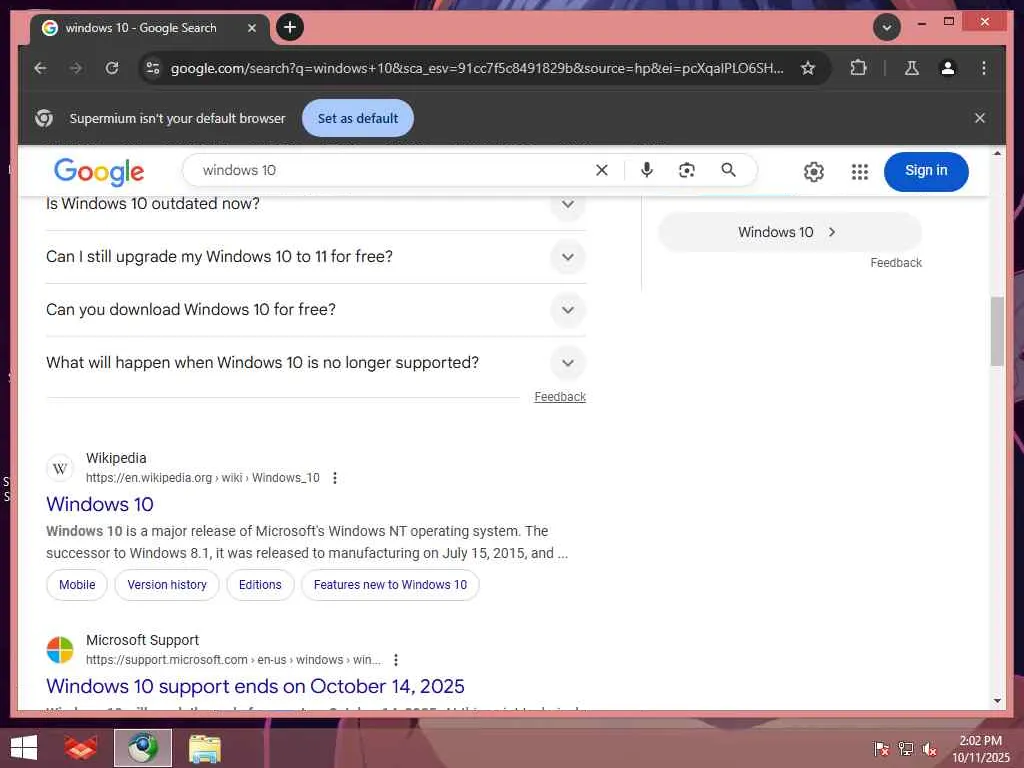Click the muted volume tray icon
Screen dimensions: 1024x768
tap(929, 749)
